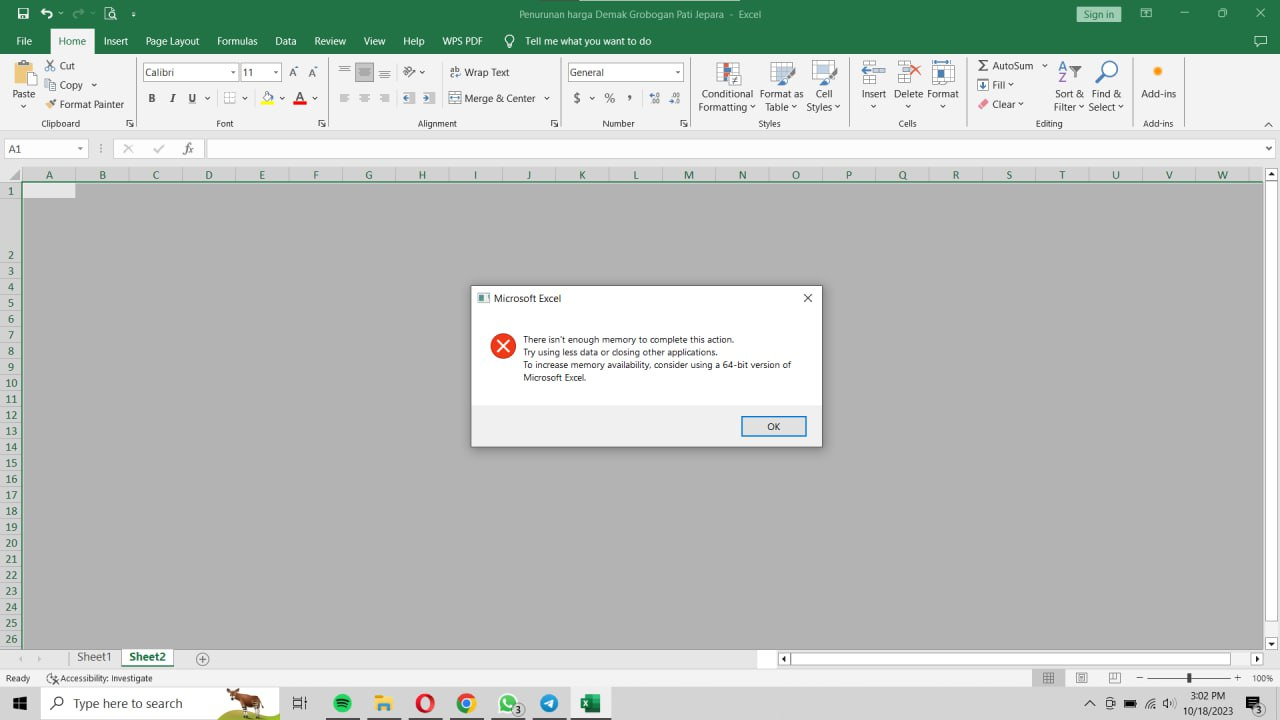
Task: Click the Undo arrow icon
Action: point(46,14)
